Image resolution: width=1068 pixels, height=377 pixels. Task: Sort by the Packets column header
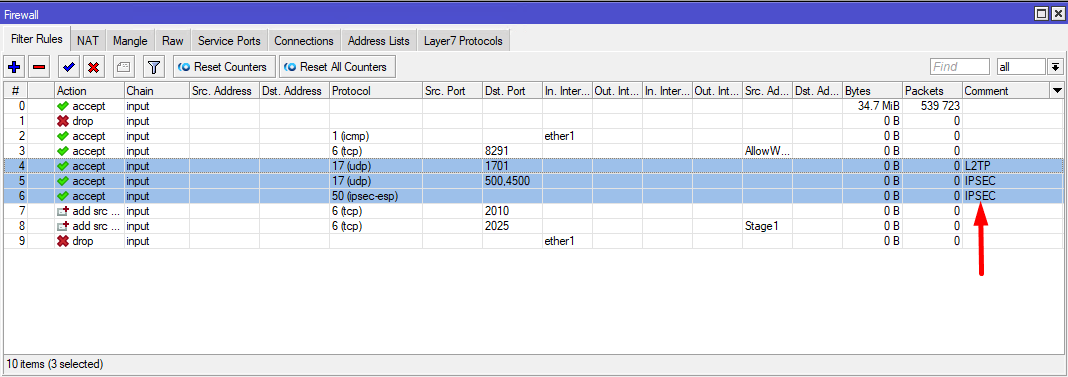pos(932,91)
